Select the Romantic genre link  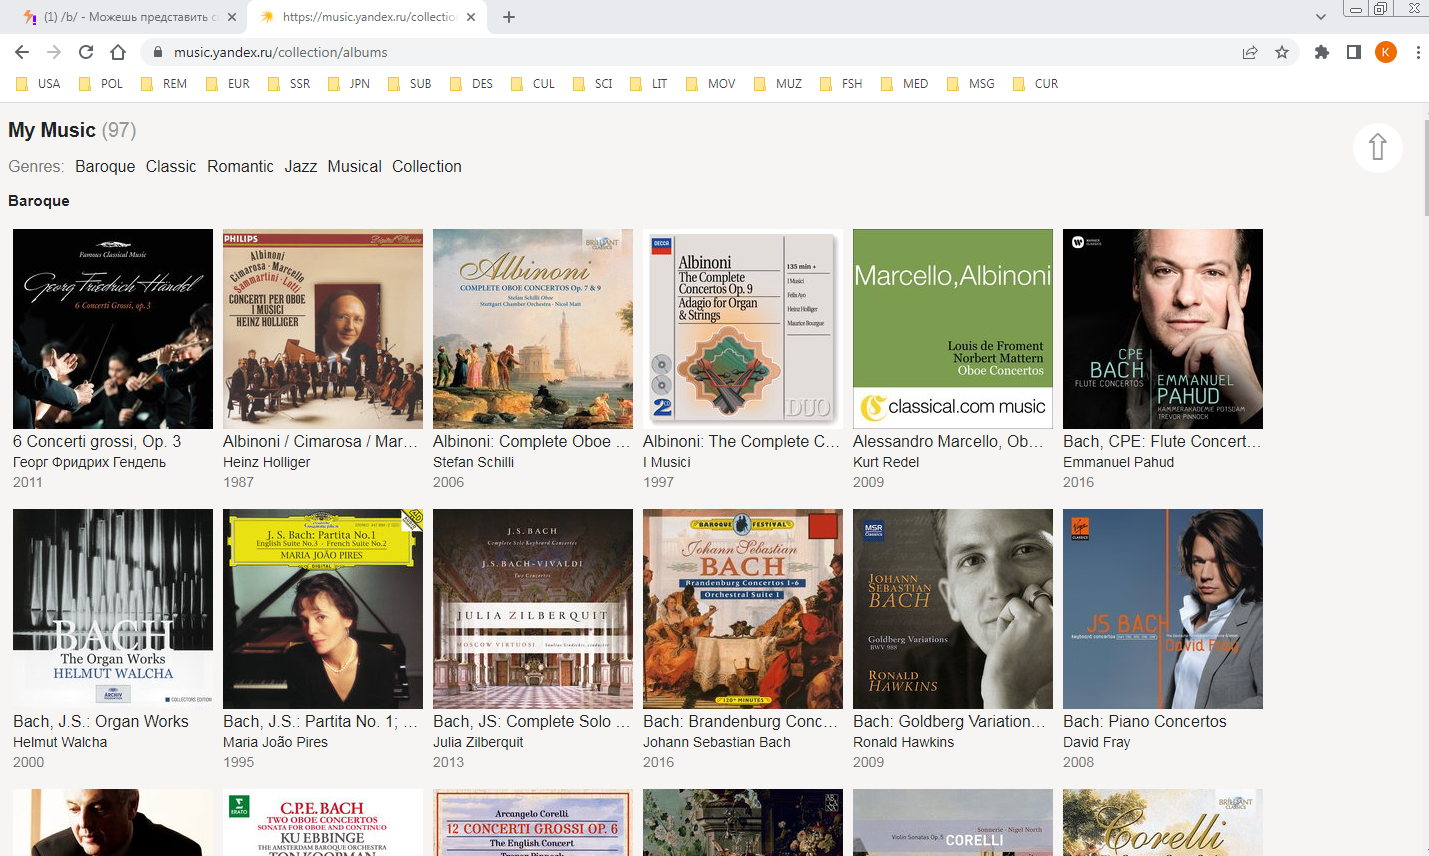pyautogui.click(x=240, y=166)
